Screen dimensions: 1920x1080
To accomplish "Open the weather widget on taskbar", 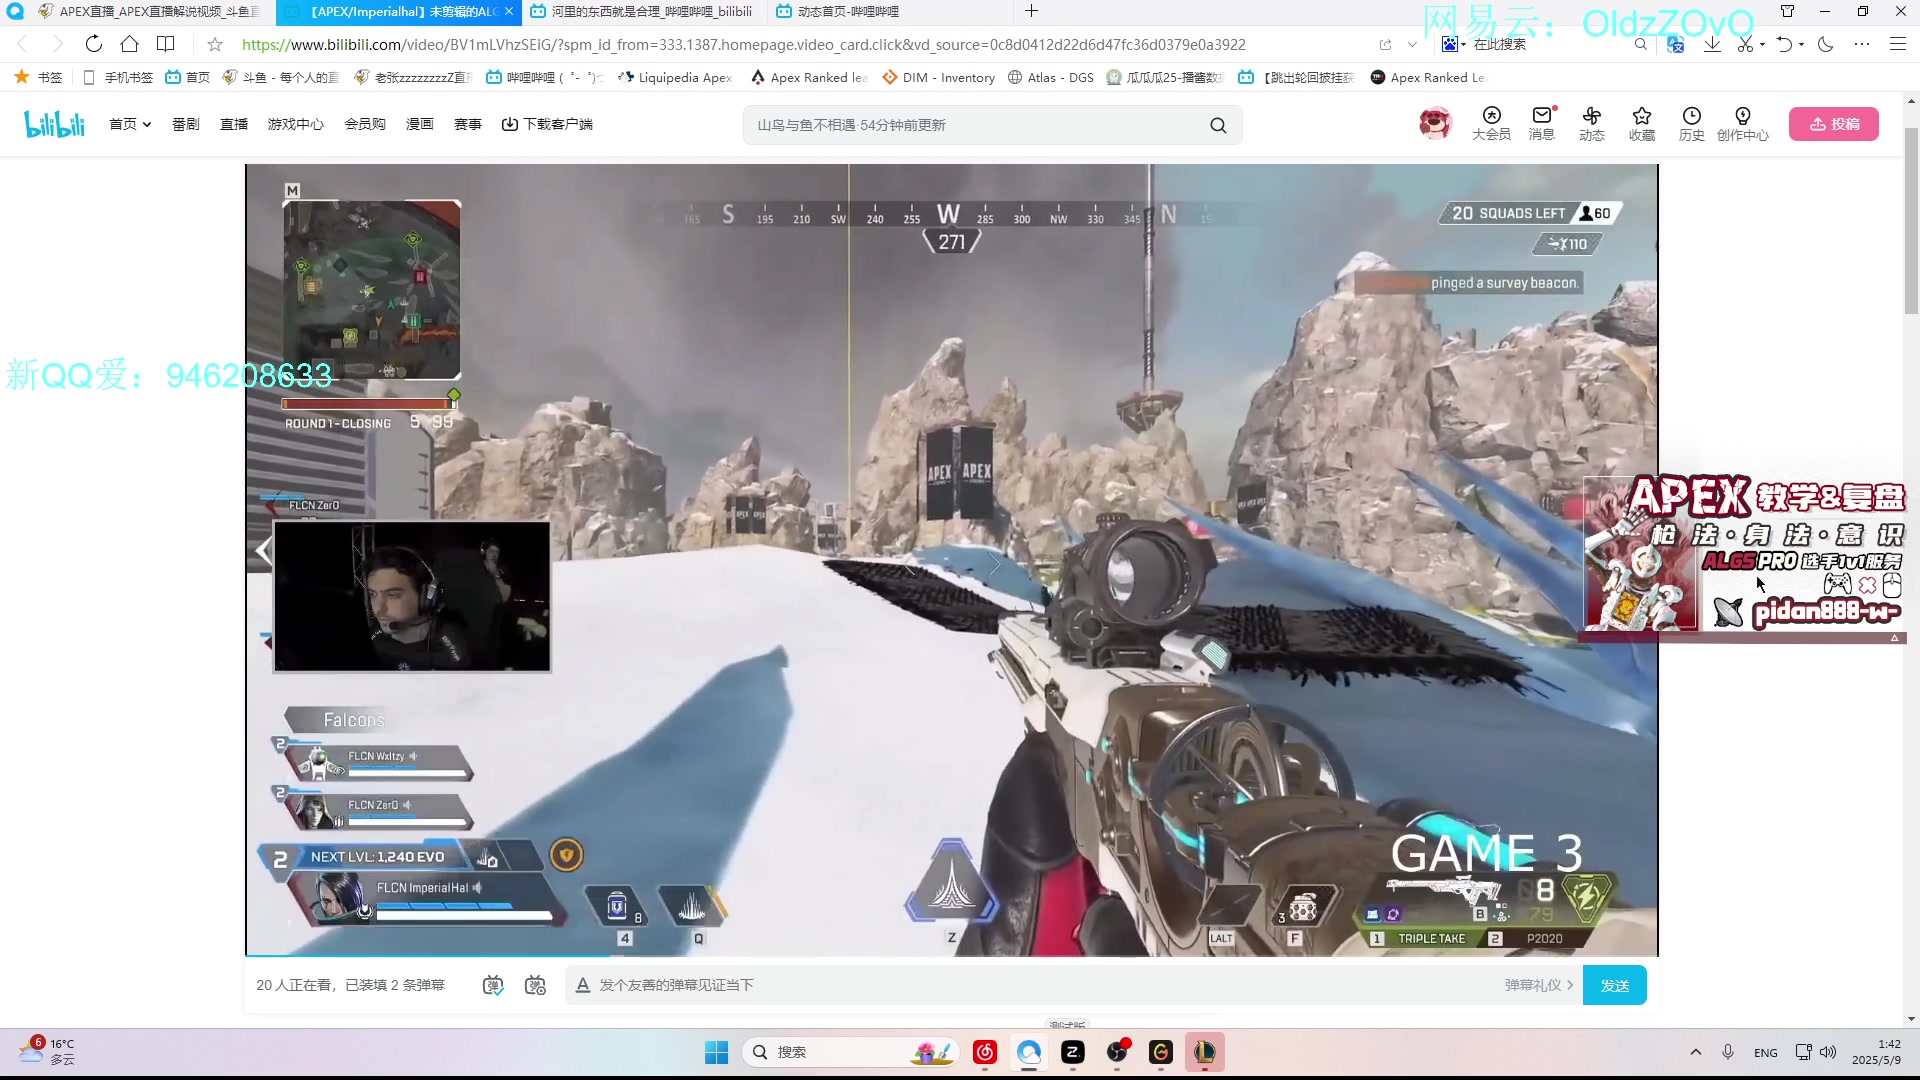I will tap(48, 1052).
